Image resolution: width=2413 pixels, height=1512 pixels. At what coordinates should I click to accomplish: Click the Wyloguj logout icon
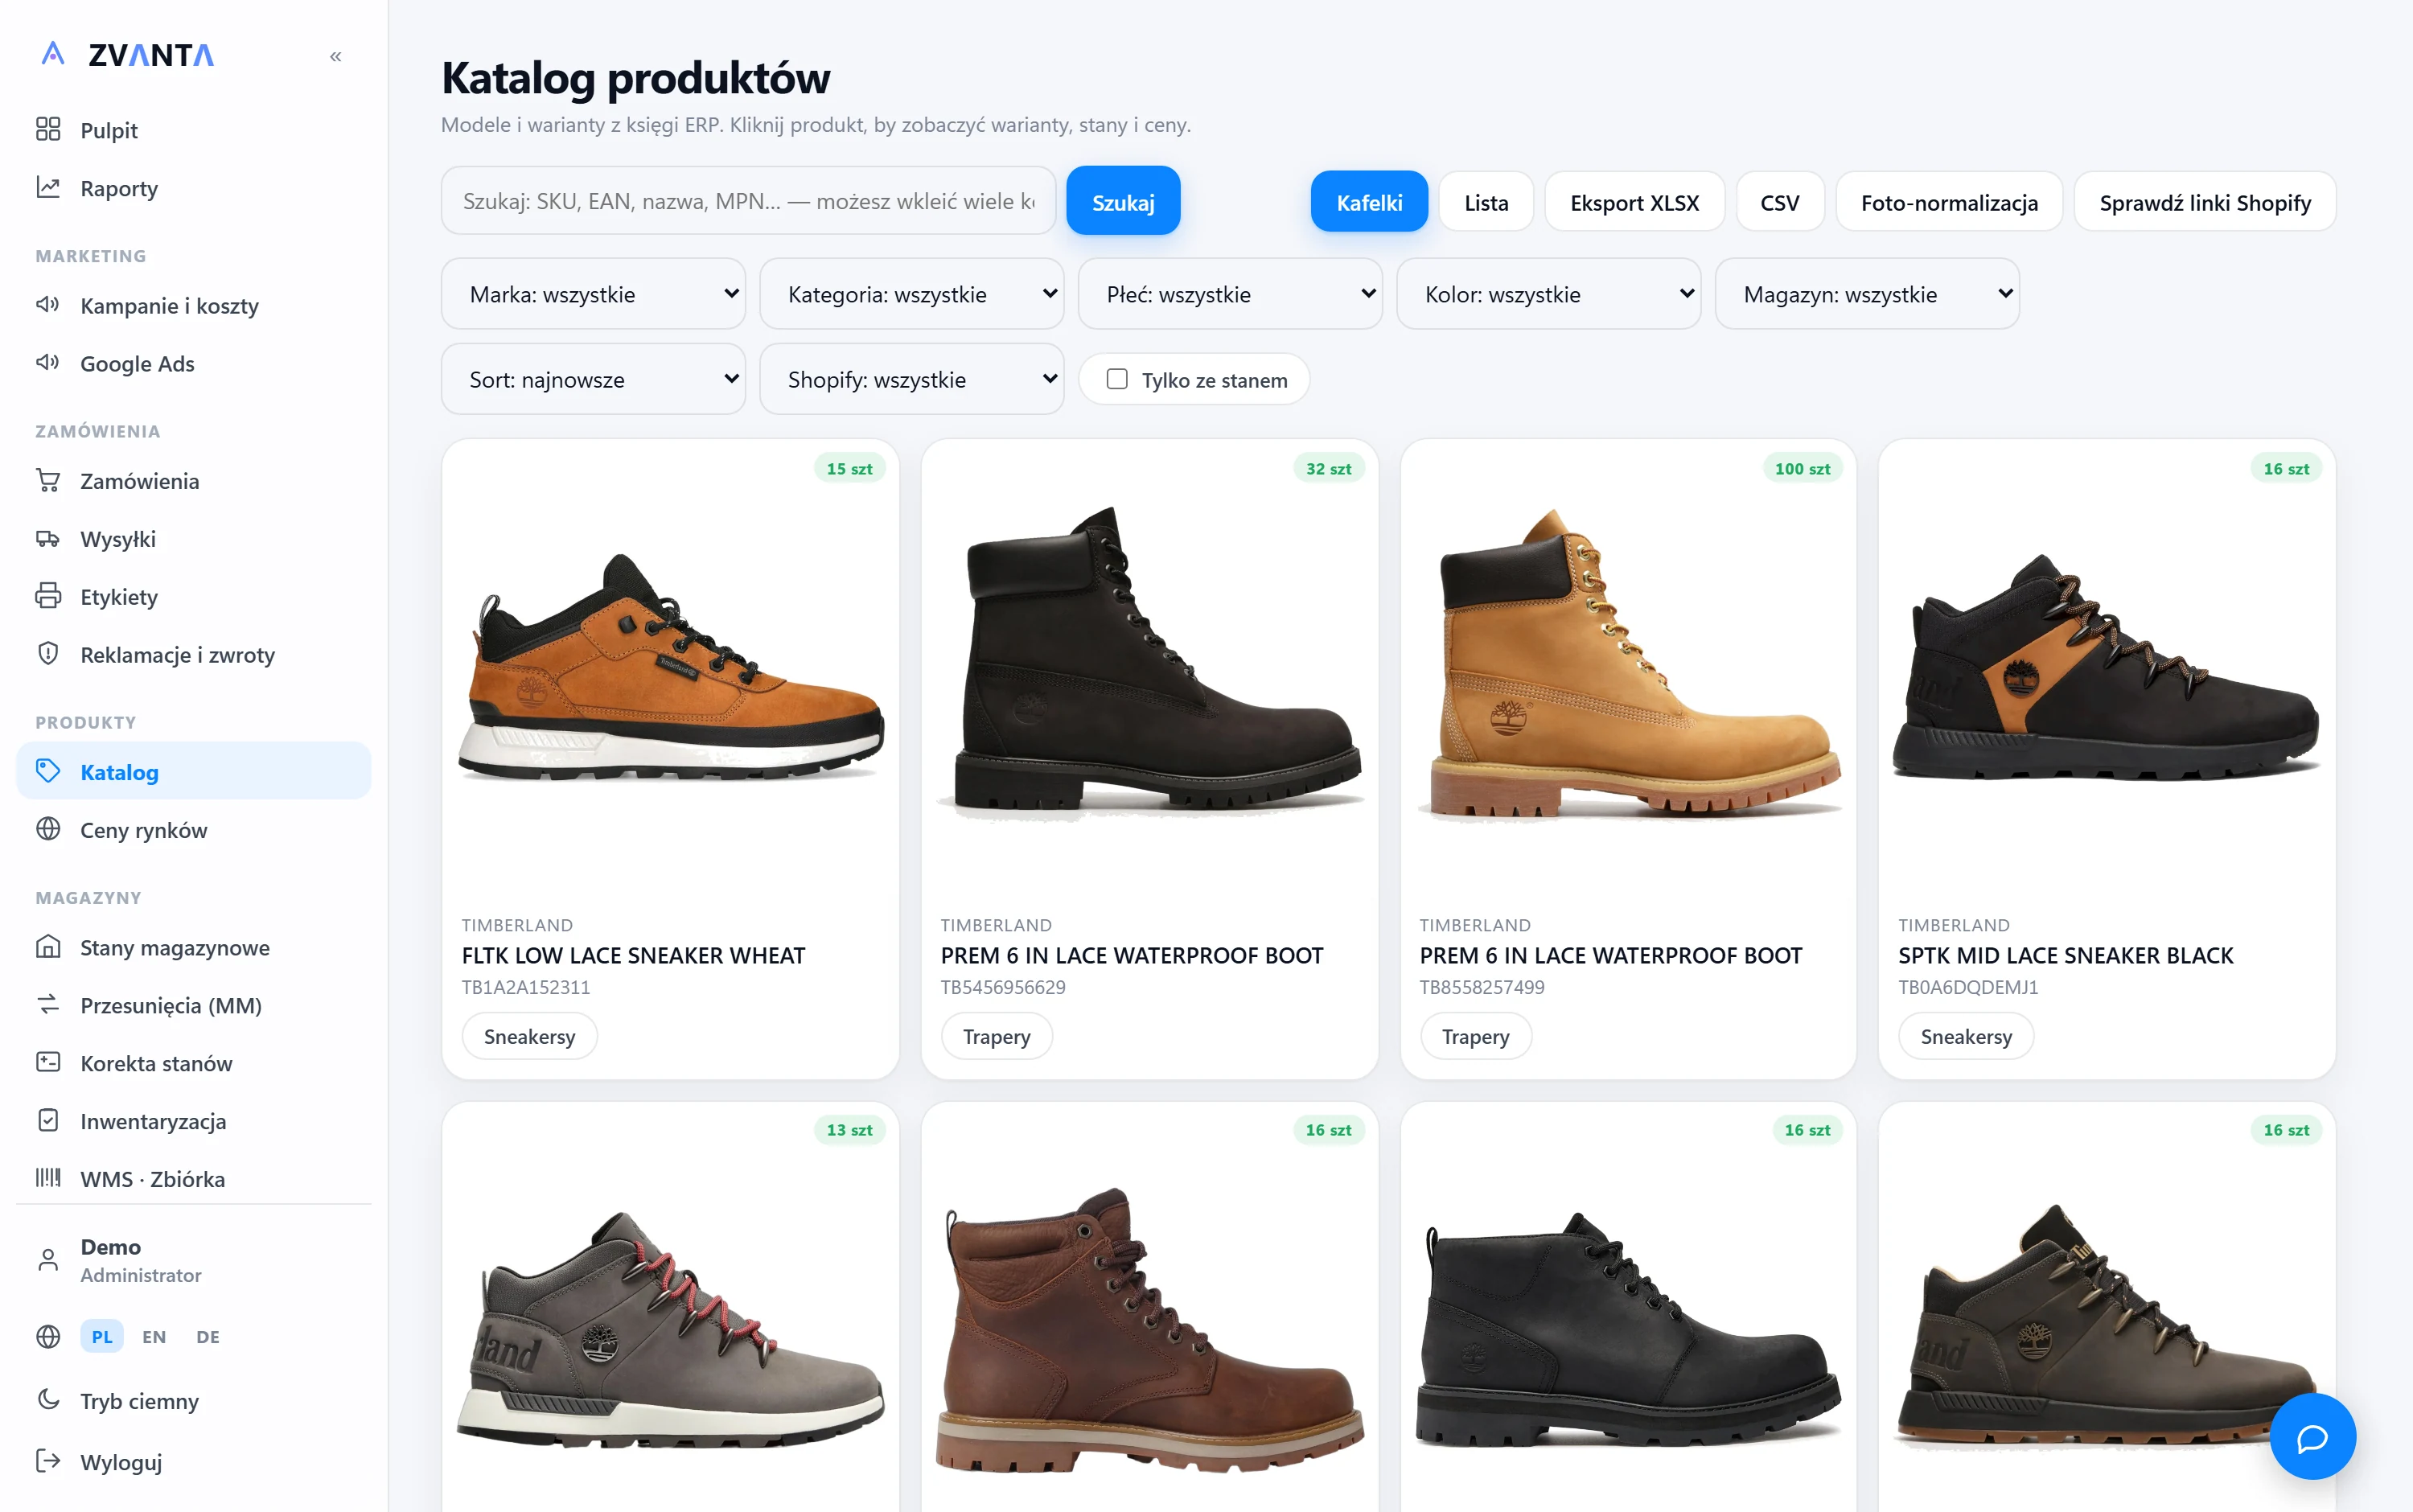point(48,1461)
